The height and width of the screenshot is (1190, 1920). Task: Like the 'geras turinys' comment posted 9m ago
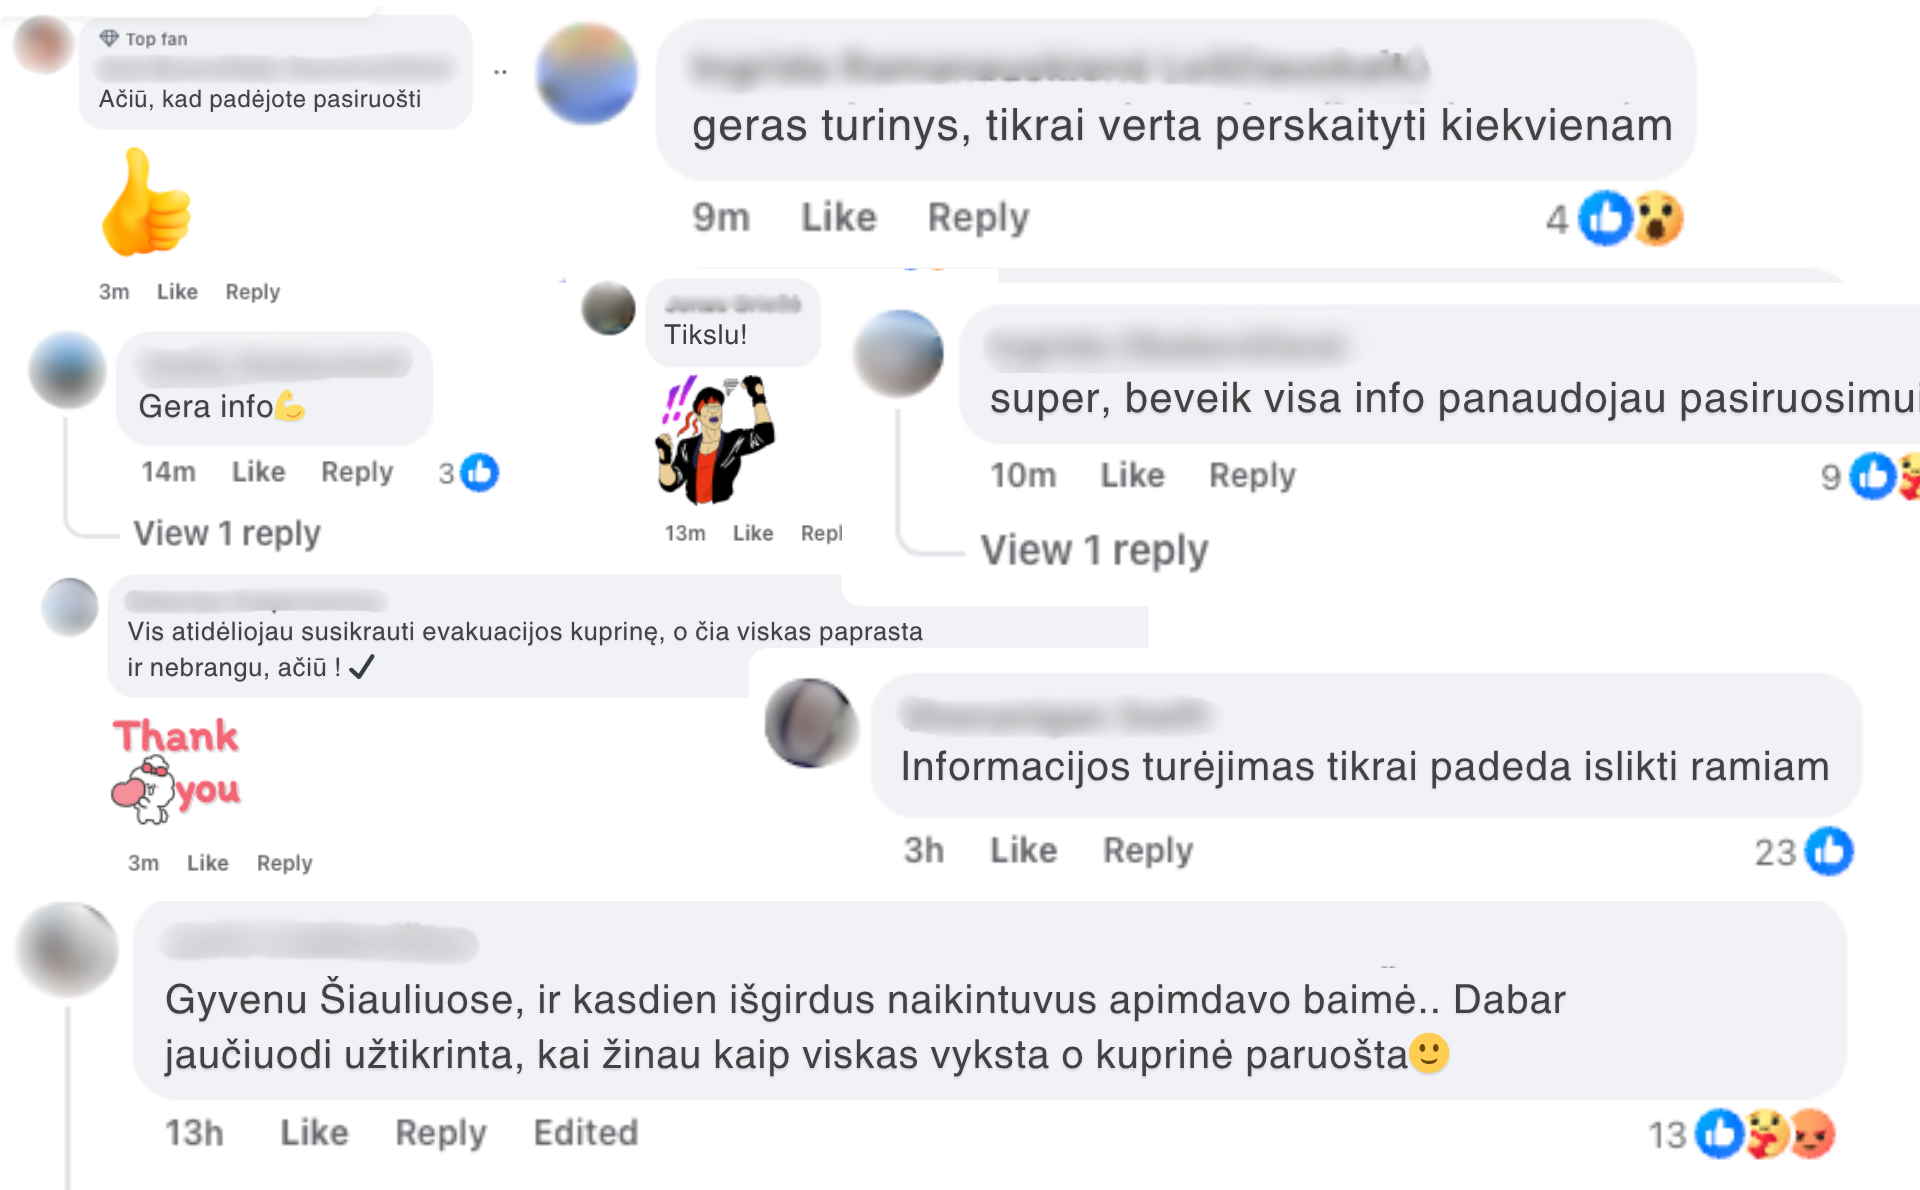tap(838, 217)
